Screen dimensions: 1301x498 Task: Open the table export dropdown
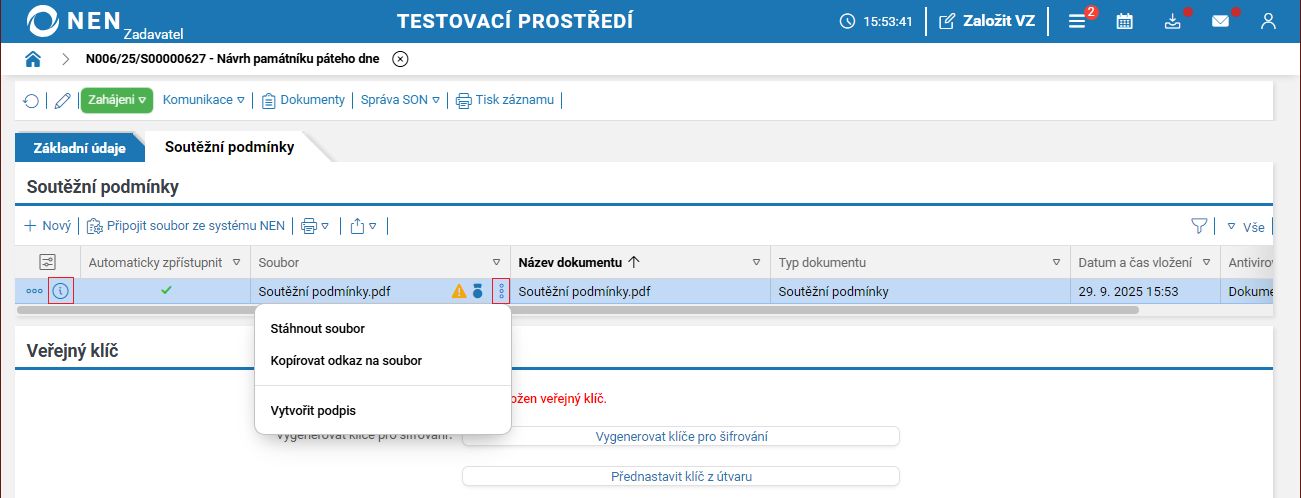pos(364,226)
